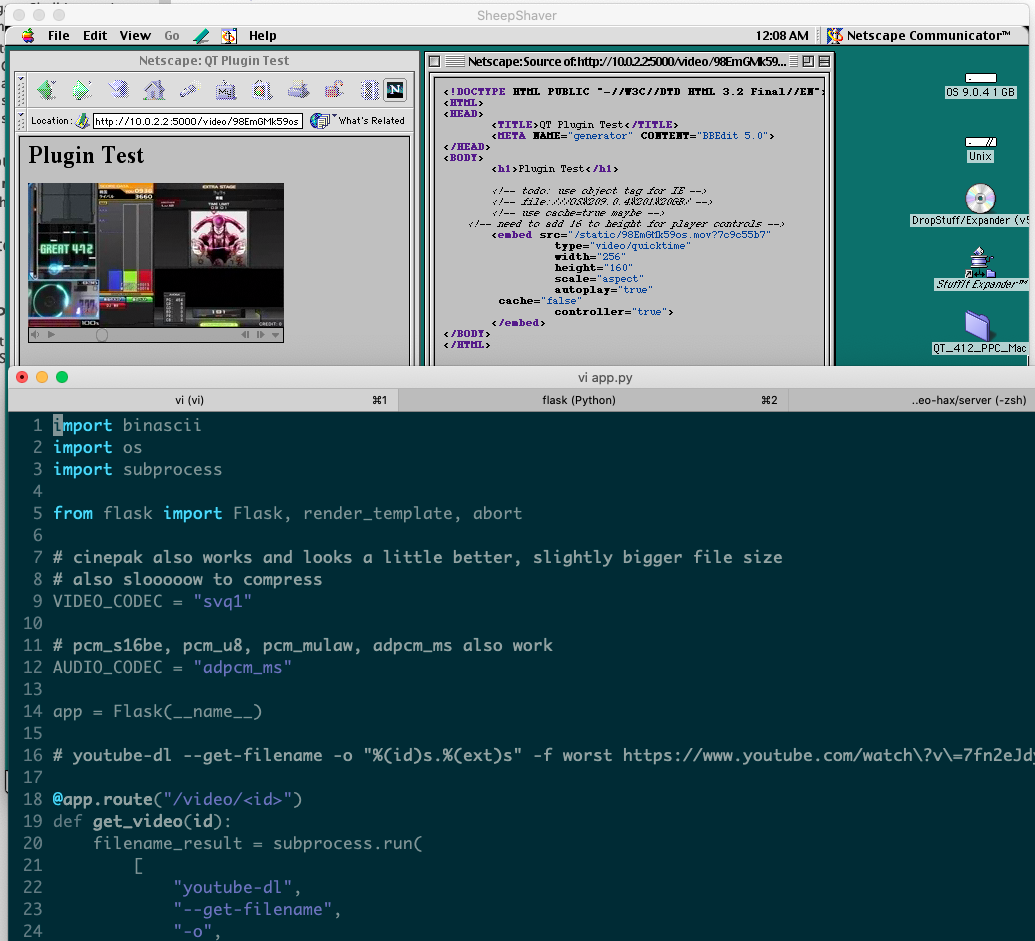The image size is (1035, 941).
Task: Print the page with the printer icon
Action: (x=298, y=90)
